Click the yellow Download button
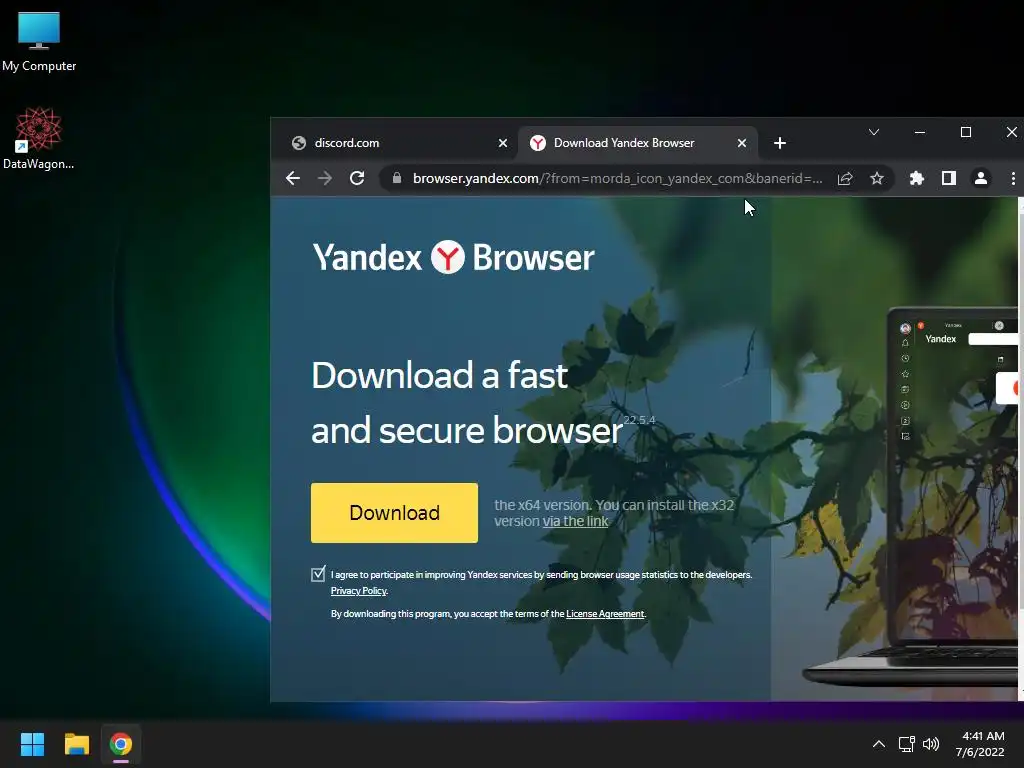The width and height of the screenshot is (1024, 768). 394,513
